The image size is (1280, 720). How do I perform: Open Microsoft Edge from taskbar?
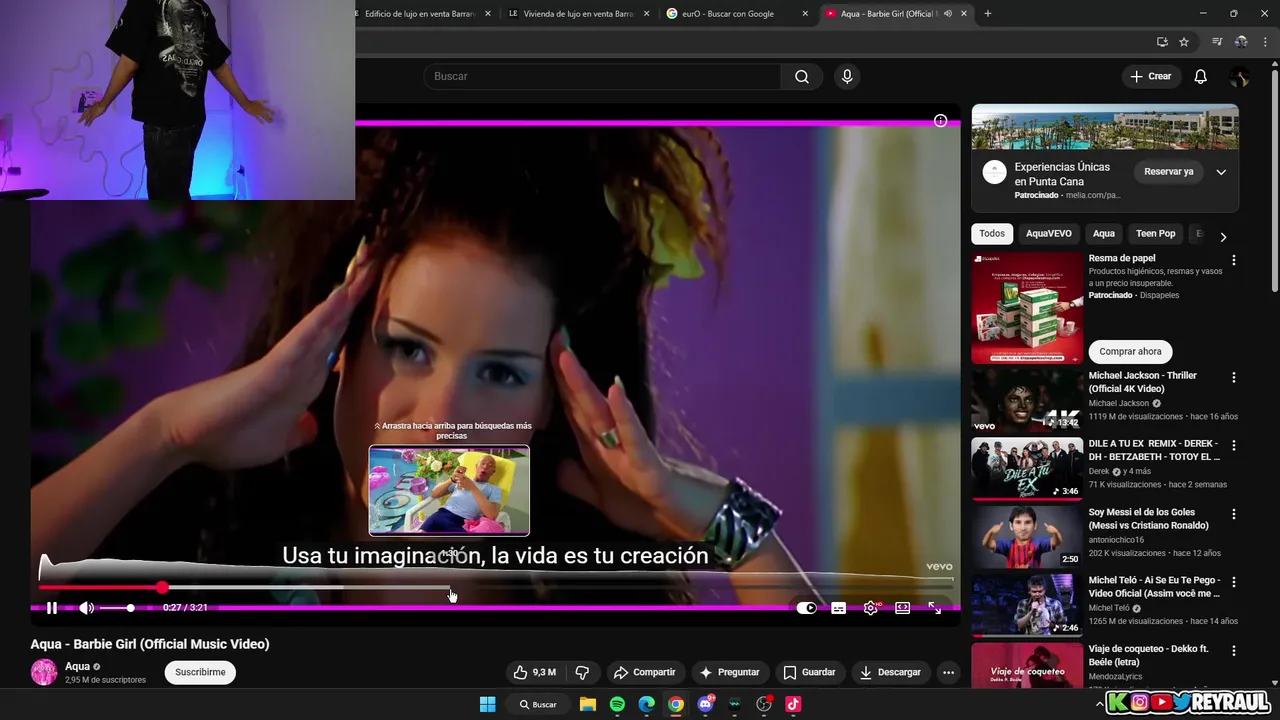point(647,704)
